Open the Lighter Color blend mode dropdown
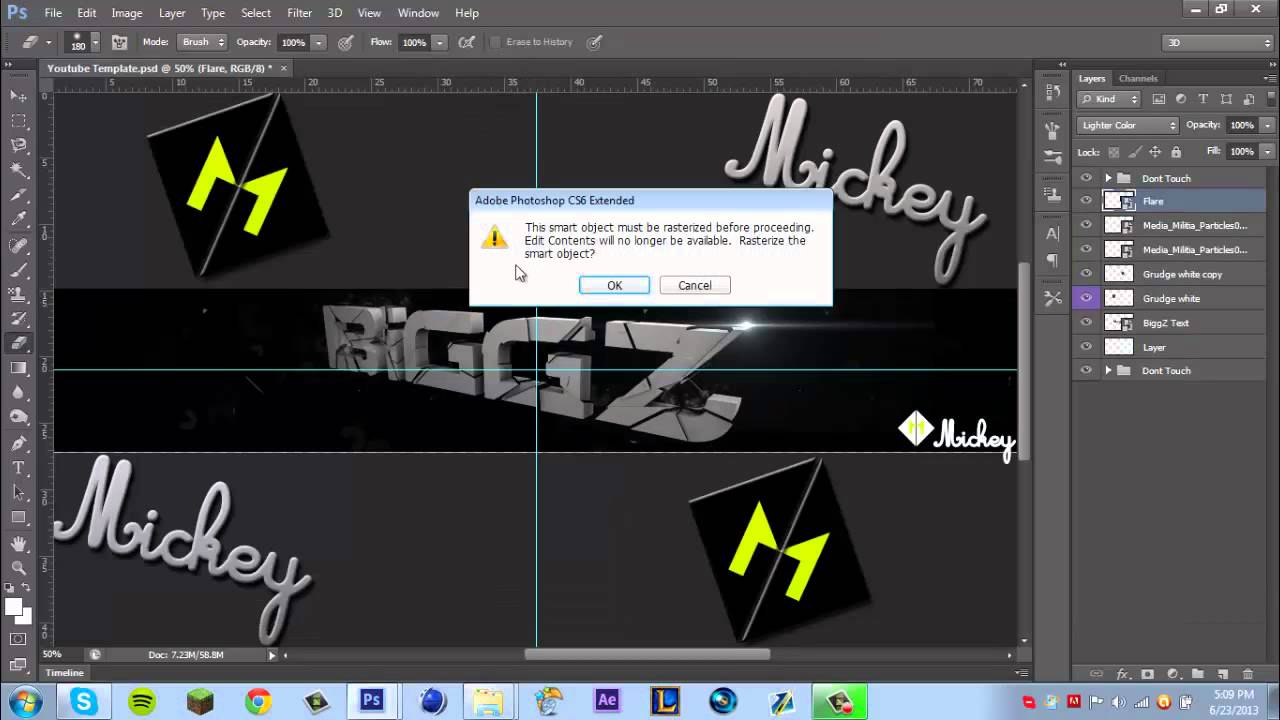Viewport: 1280px width, 720px height. pos(1128,125)
